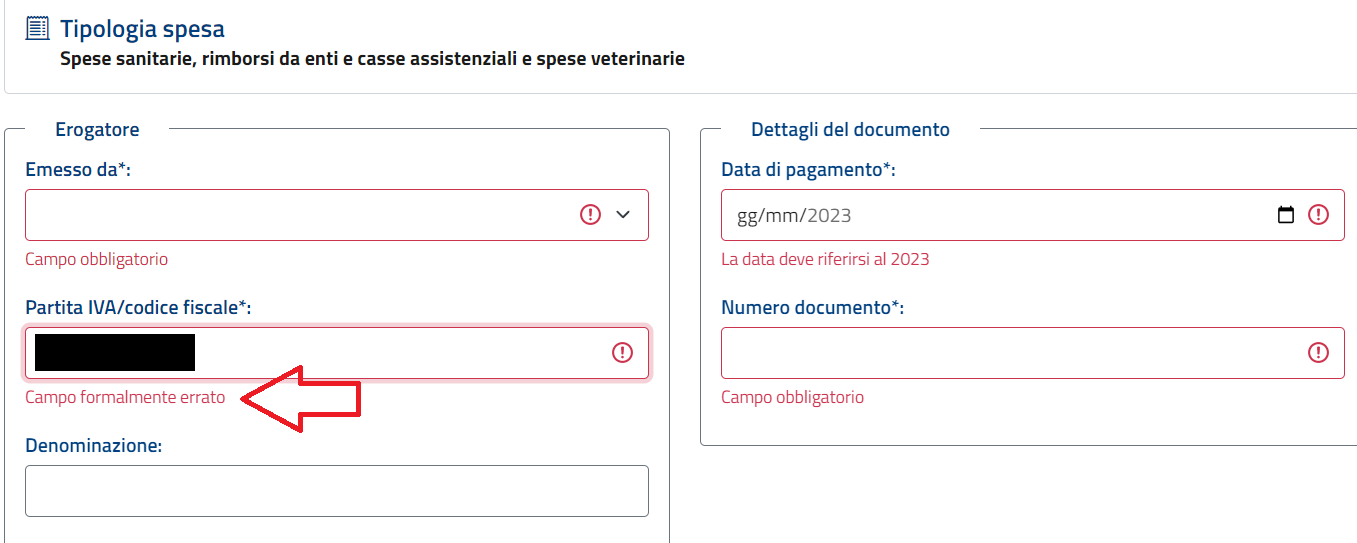Focus the Partita IVA/codice fiscale input
The height and width of the screenshot is (543, 1357).
point(337,353)
